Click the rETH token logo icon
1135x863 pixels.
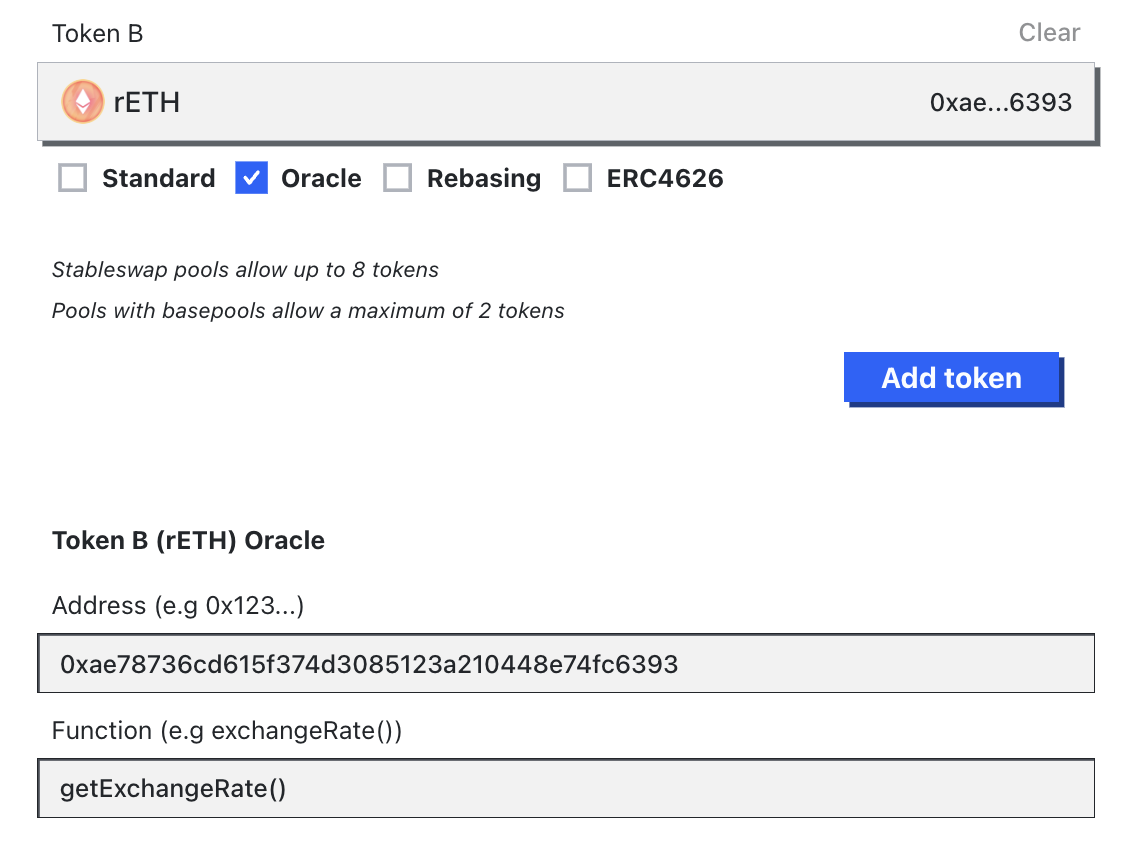(x=83, y=102)
